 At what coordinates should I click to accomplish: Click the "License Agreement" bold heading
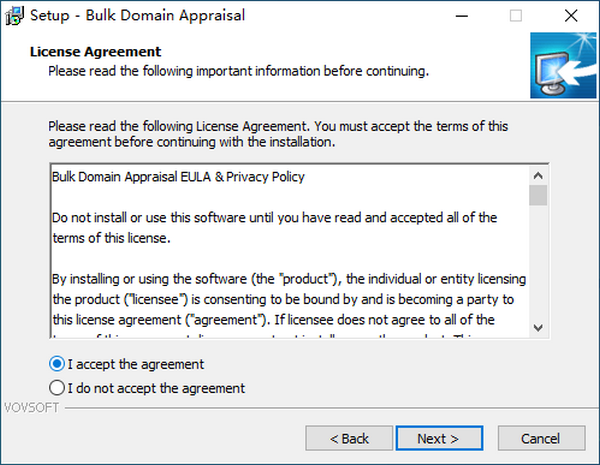coord(96,51)
